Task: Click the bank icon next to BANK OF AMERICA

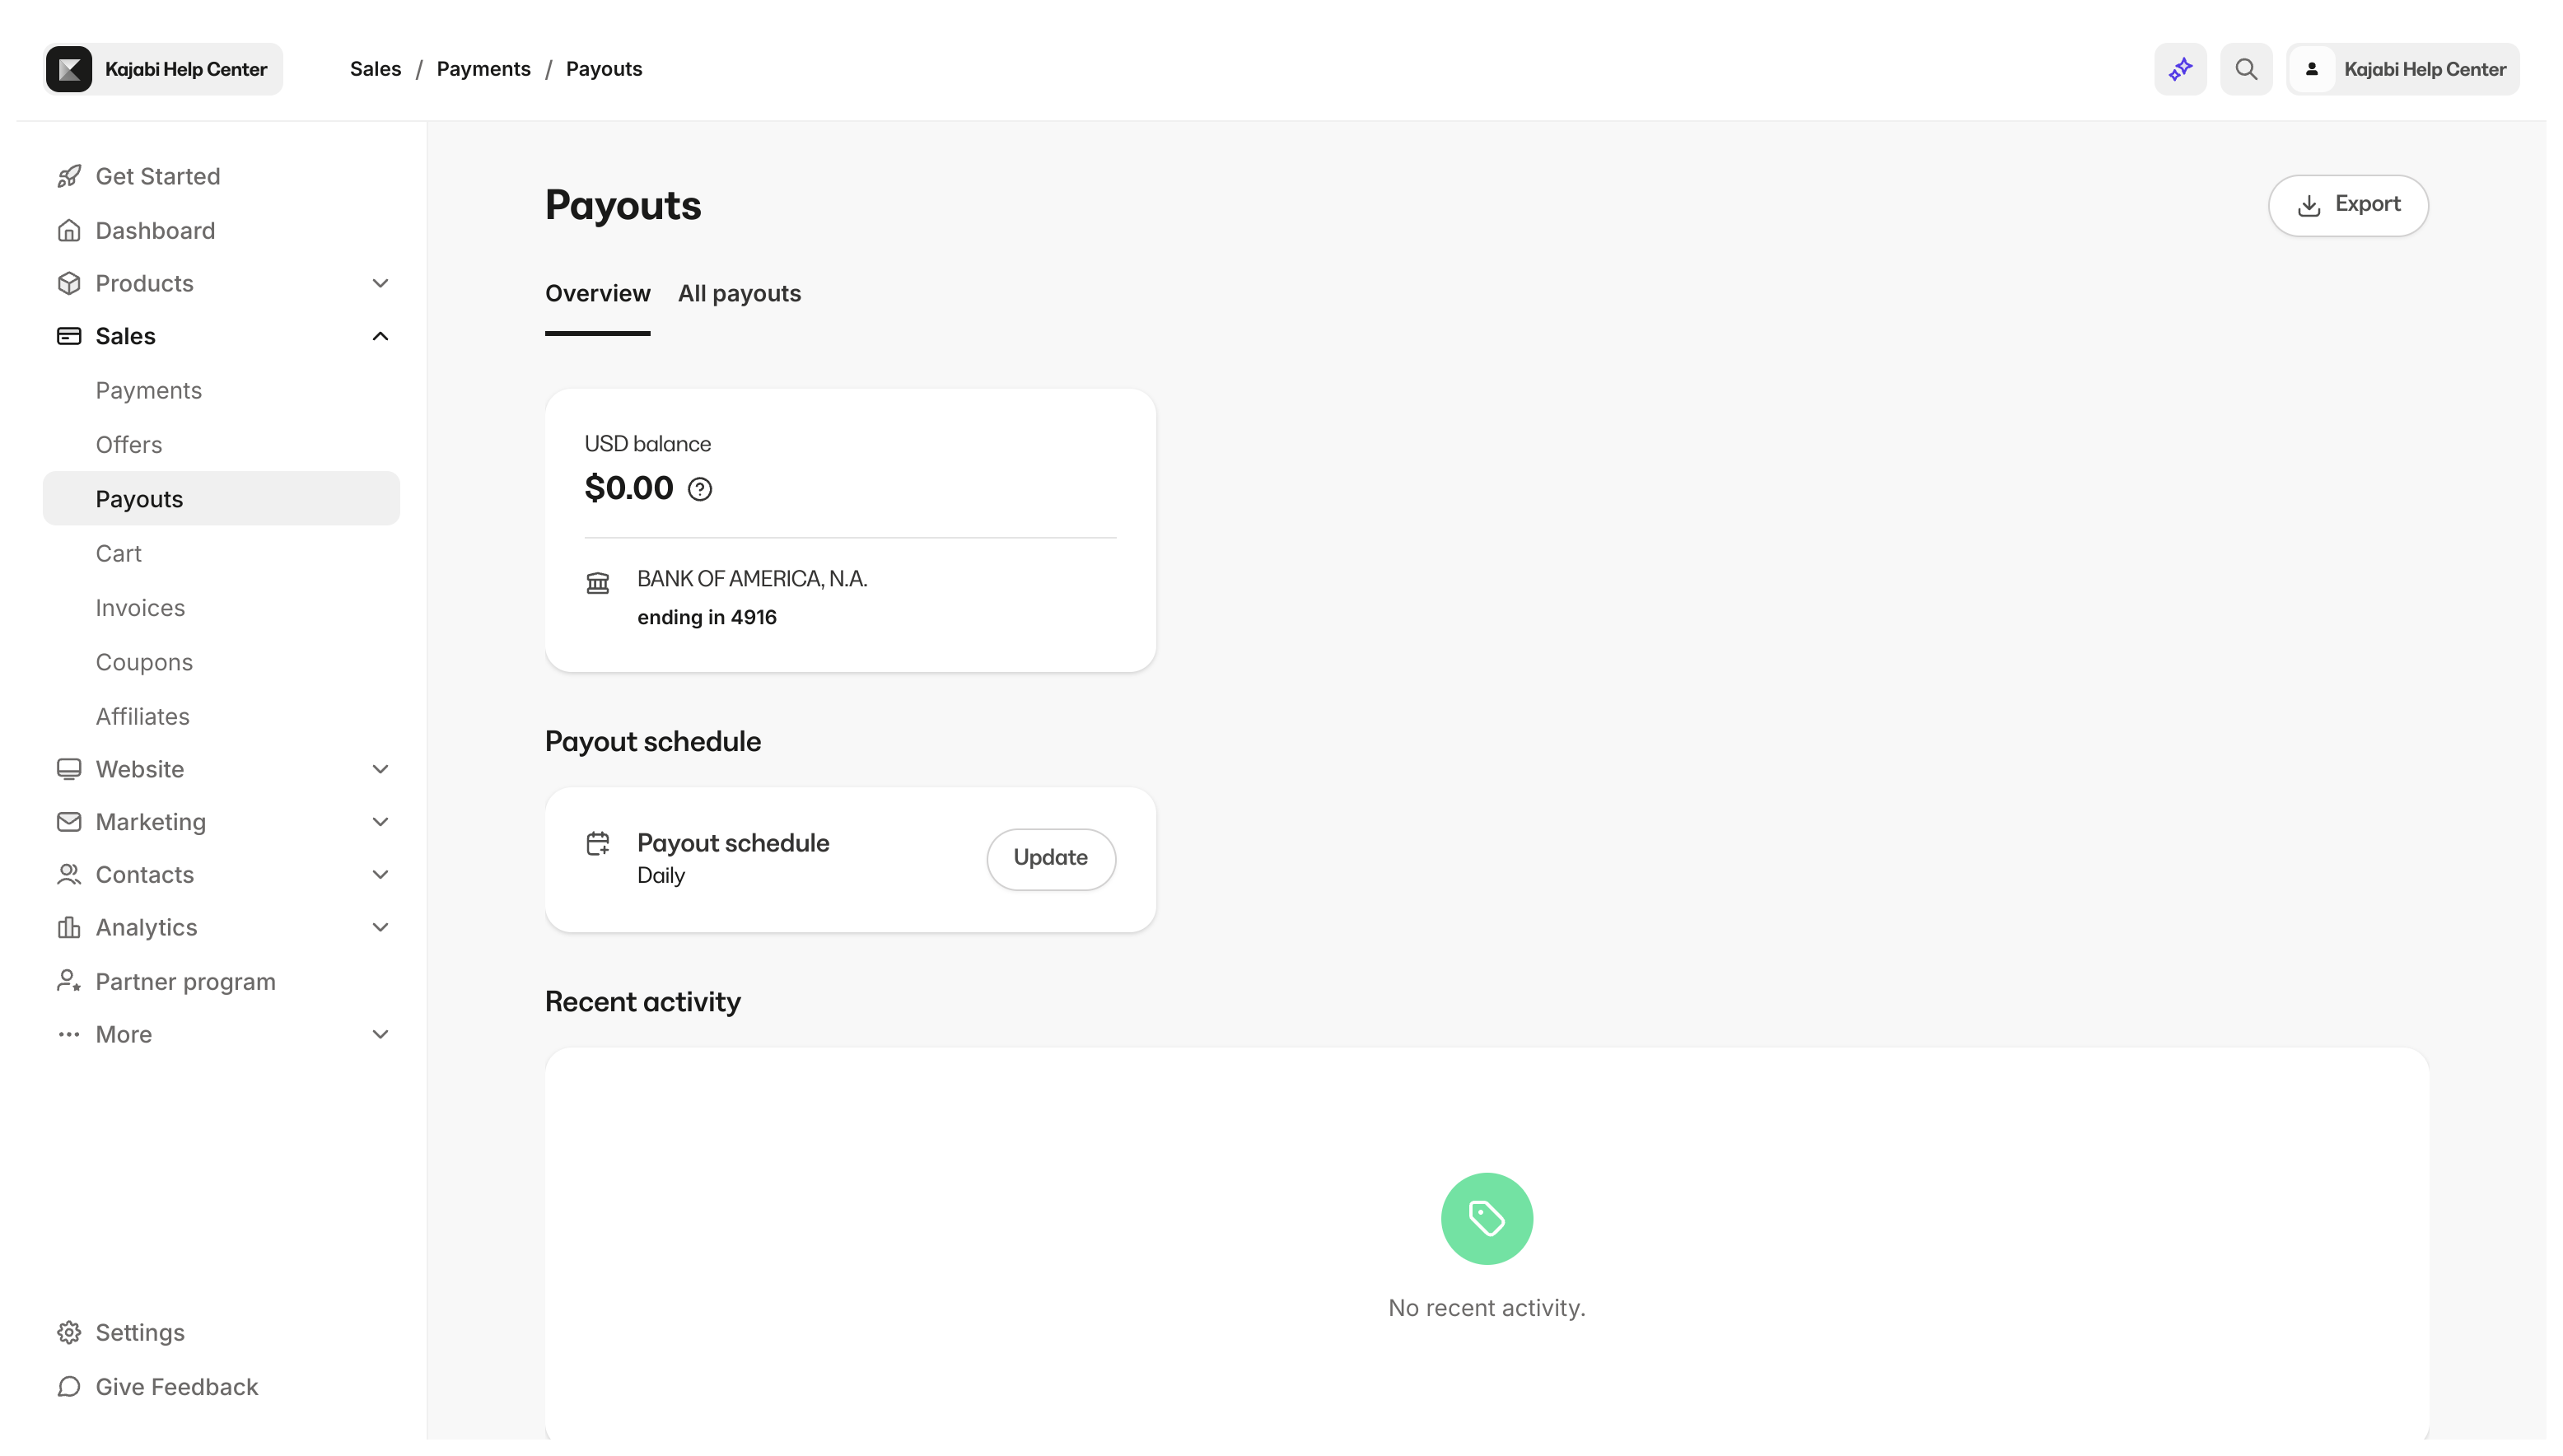Action: tap(599, 583)
